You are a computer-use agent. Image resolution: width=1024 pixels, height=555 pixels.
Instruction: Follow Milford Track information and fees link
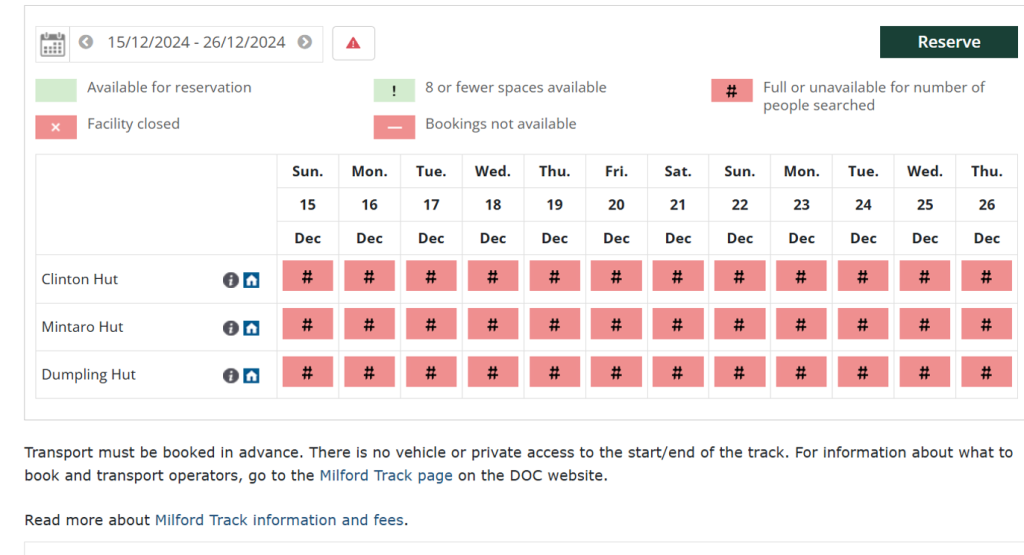pos(279,520)
